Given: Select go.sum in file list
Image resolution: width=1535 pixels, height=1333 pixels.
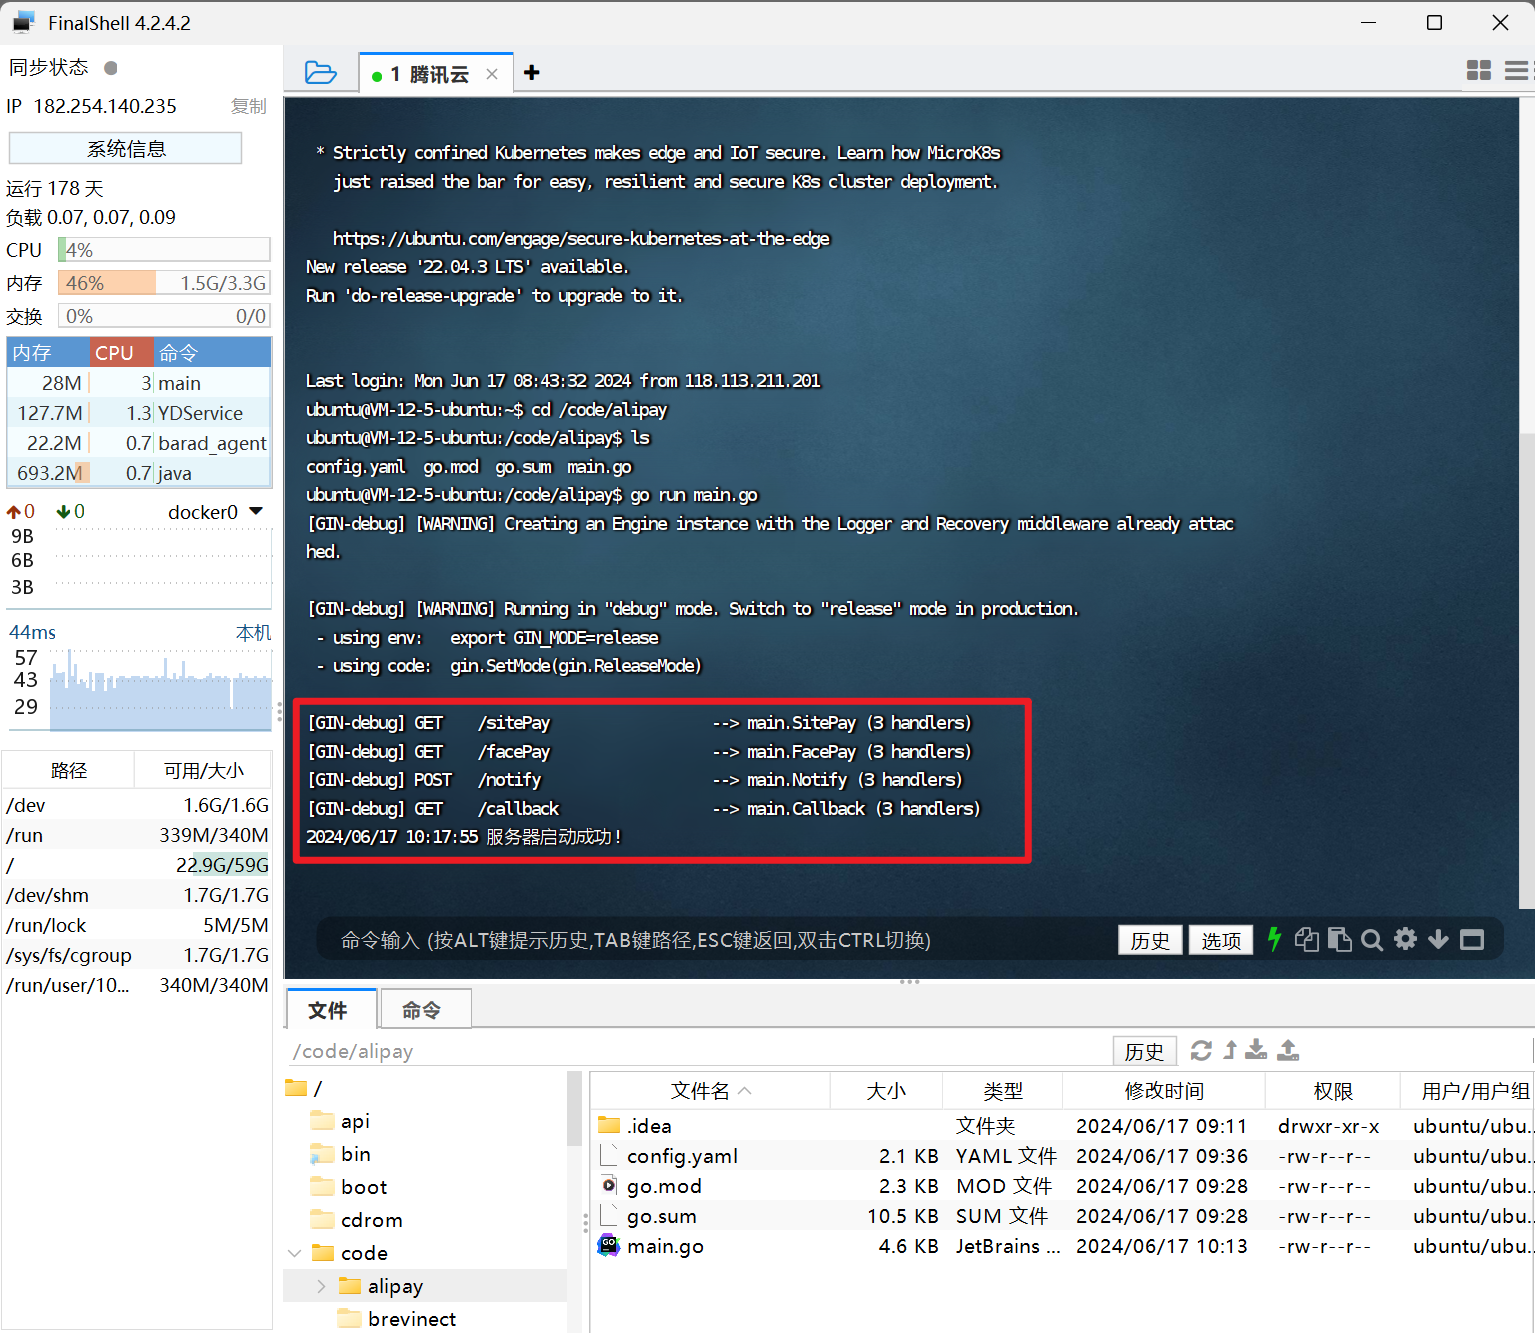Looking at the screenshot, I should (x=662, y=1216).
